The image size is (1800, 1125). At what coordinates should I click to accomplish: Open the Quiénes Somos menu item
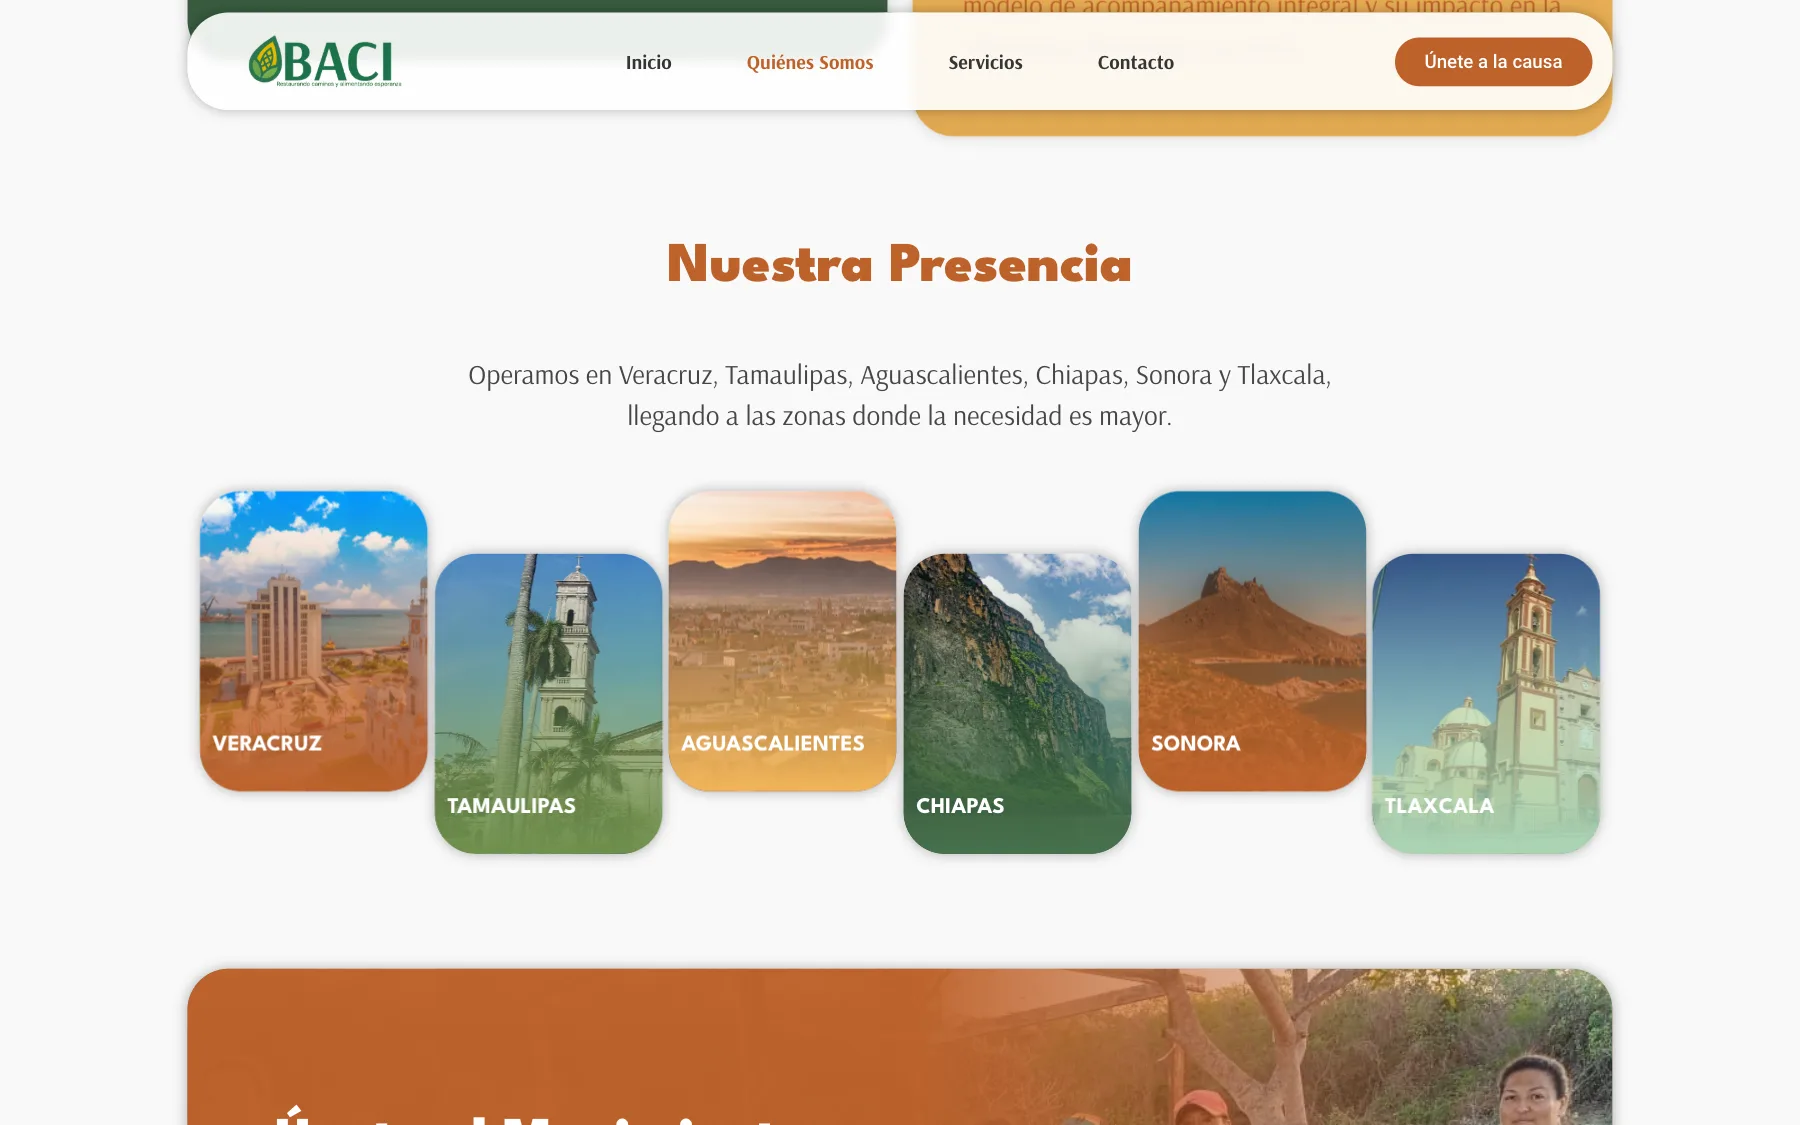tap(810, 62)
